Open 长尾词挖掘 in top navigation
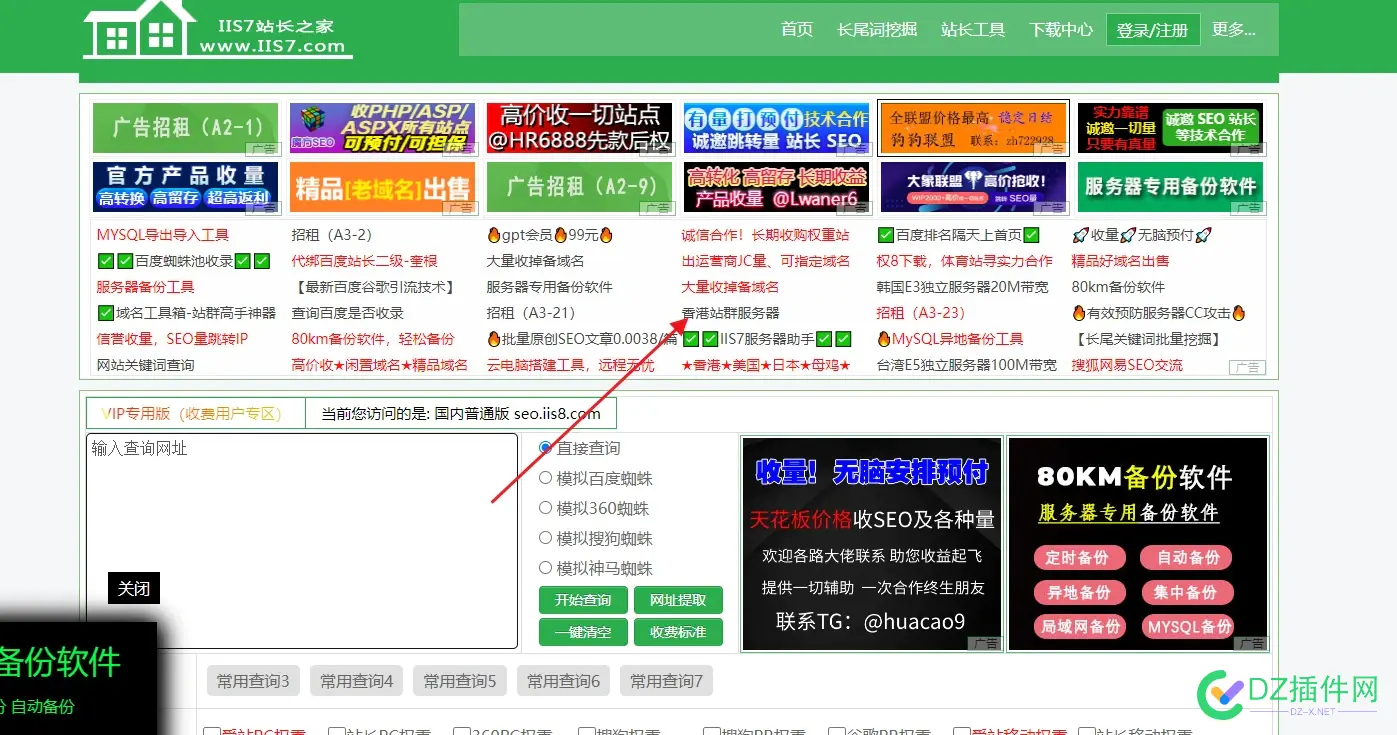This screenshot has width=1397, height=735. click(877, 30)
